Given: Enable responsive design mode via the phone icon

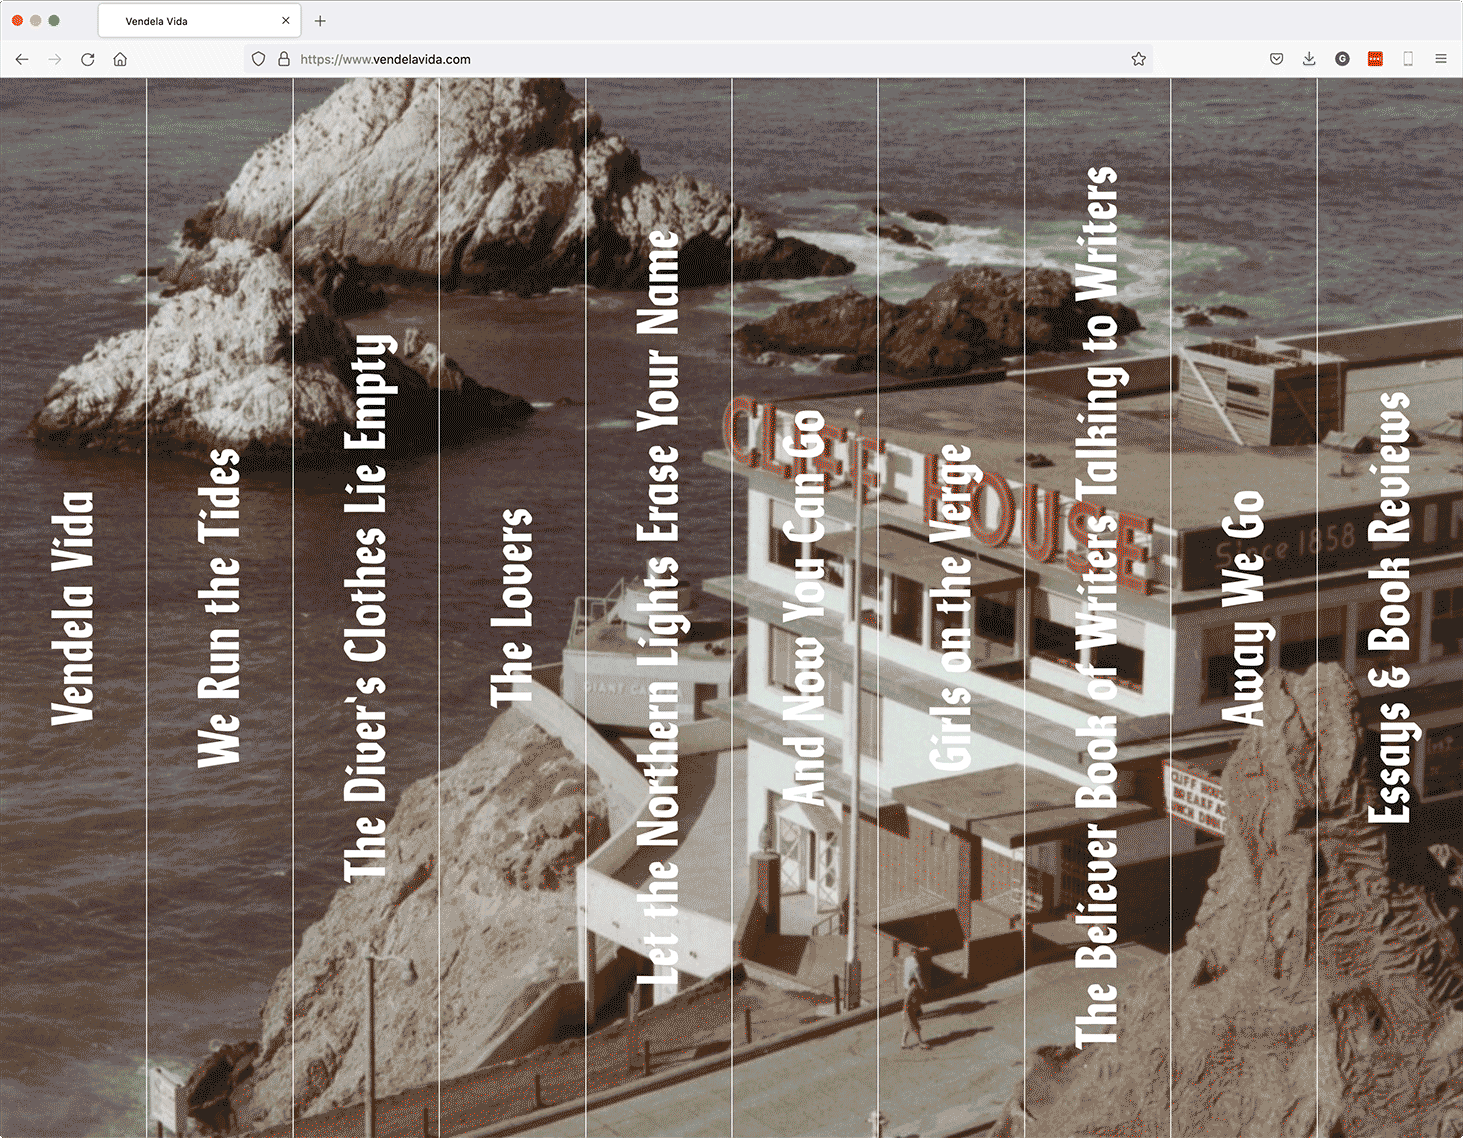Looking at the screenshot, I should [x=1409, y=59].
